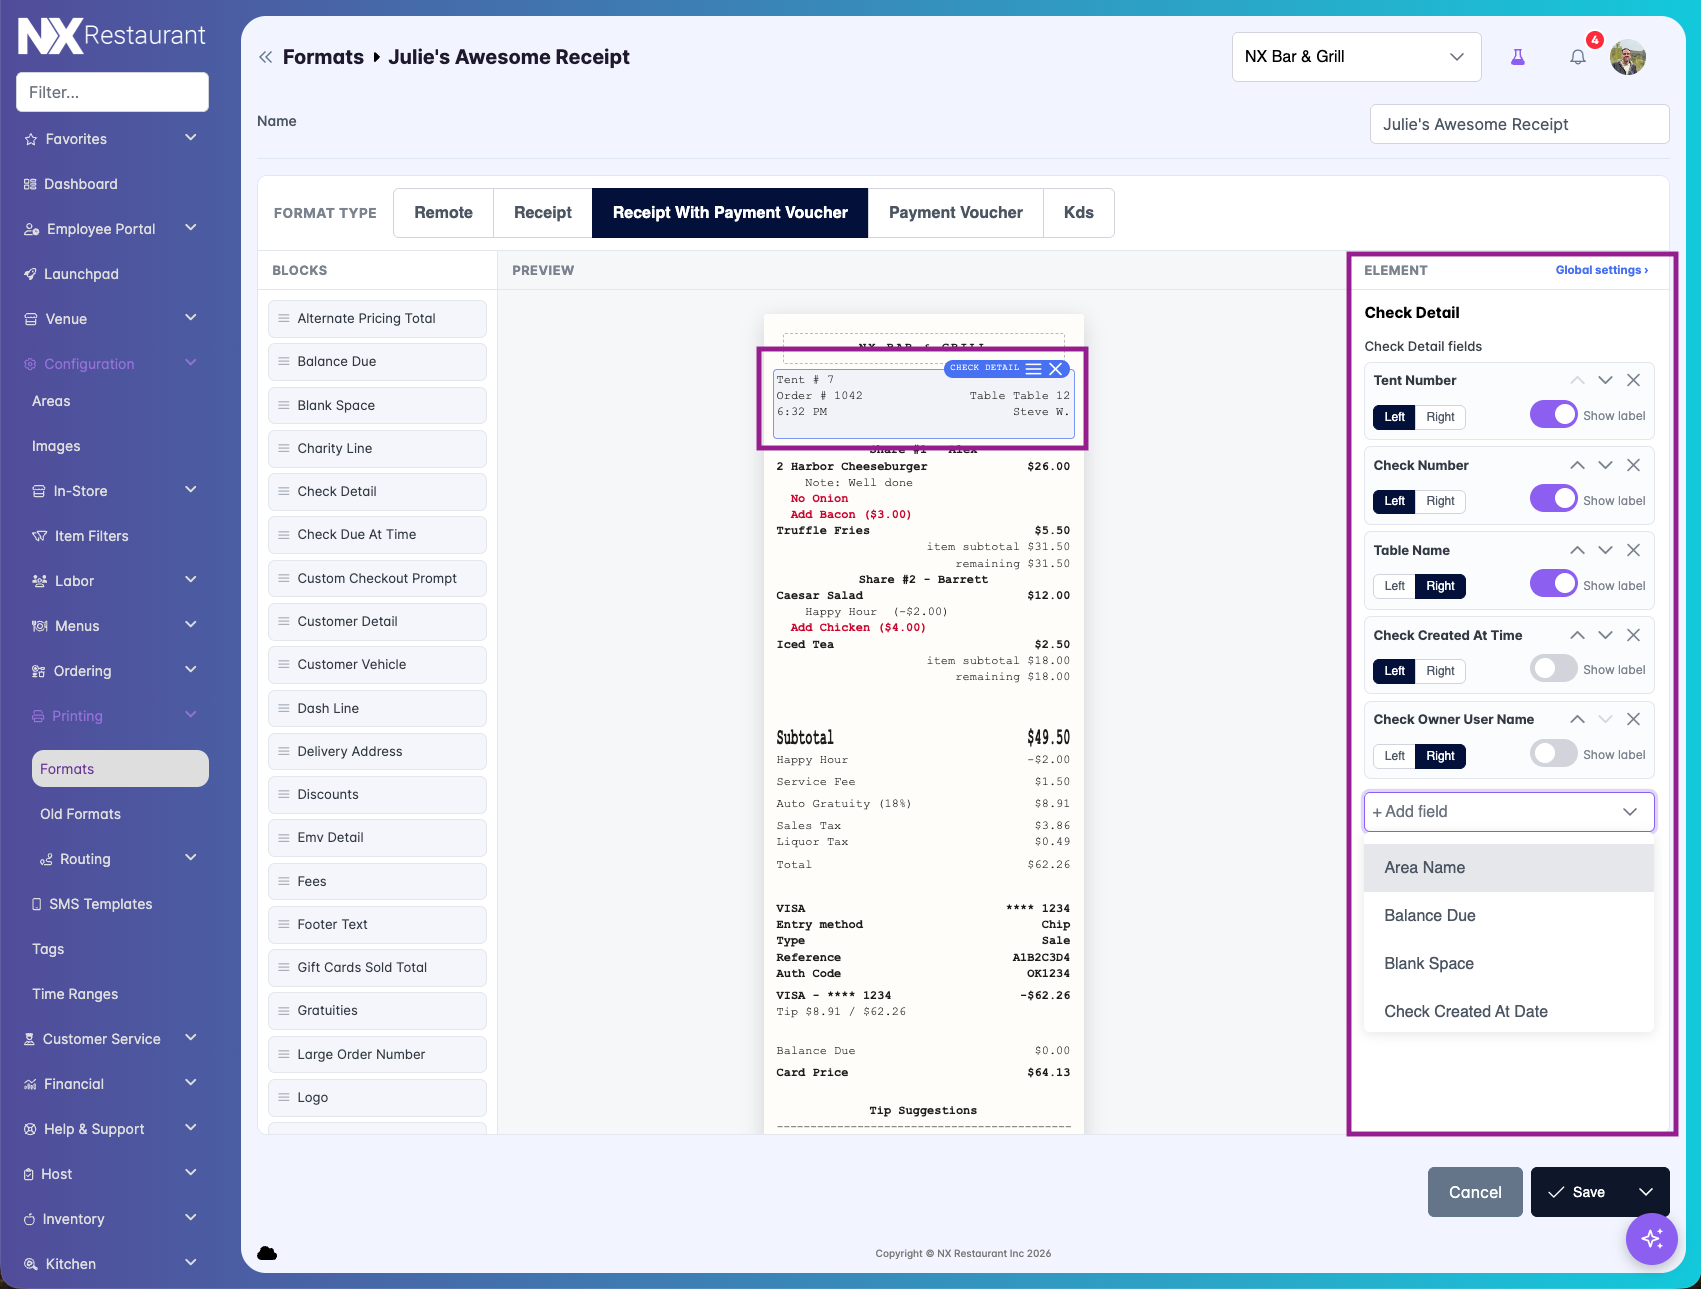Open the notifications bell
1701x1289 pixels.
pos(1578,57)
